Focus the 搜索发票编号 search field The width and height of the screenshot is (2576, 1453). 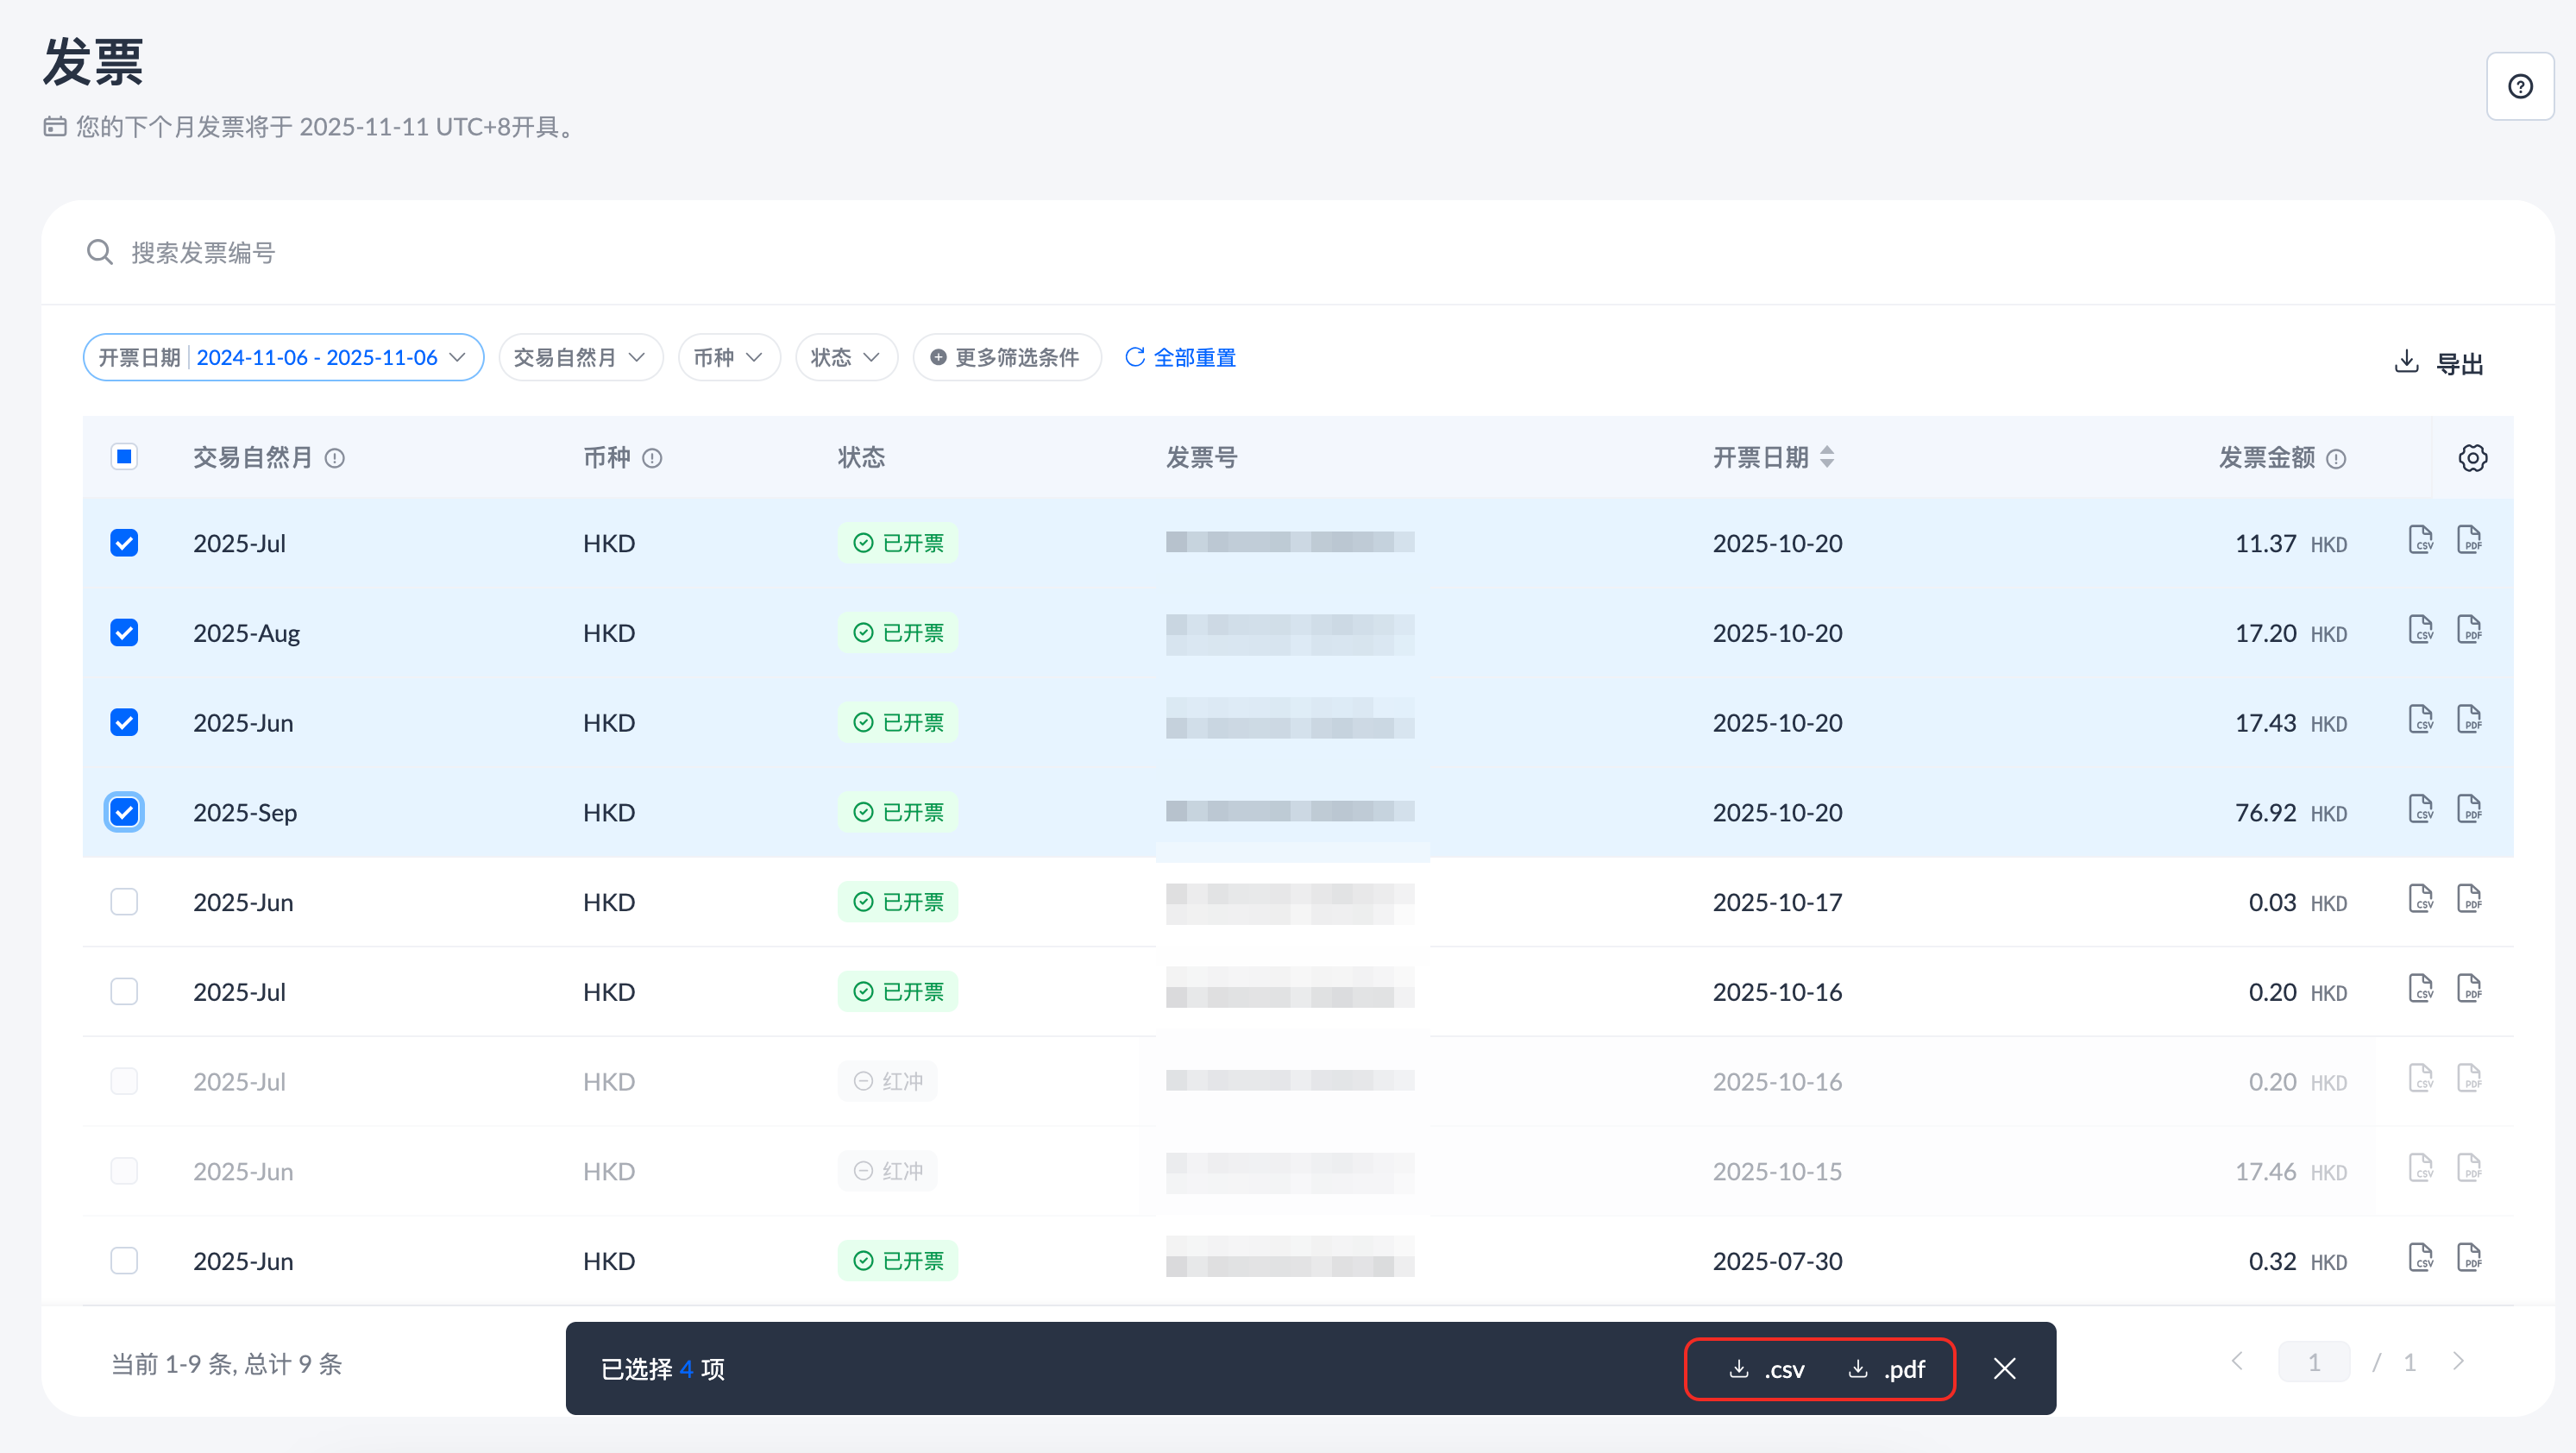pos(203,253)
